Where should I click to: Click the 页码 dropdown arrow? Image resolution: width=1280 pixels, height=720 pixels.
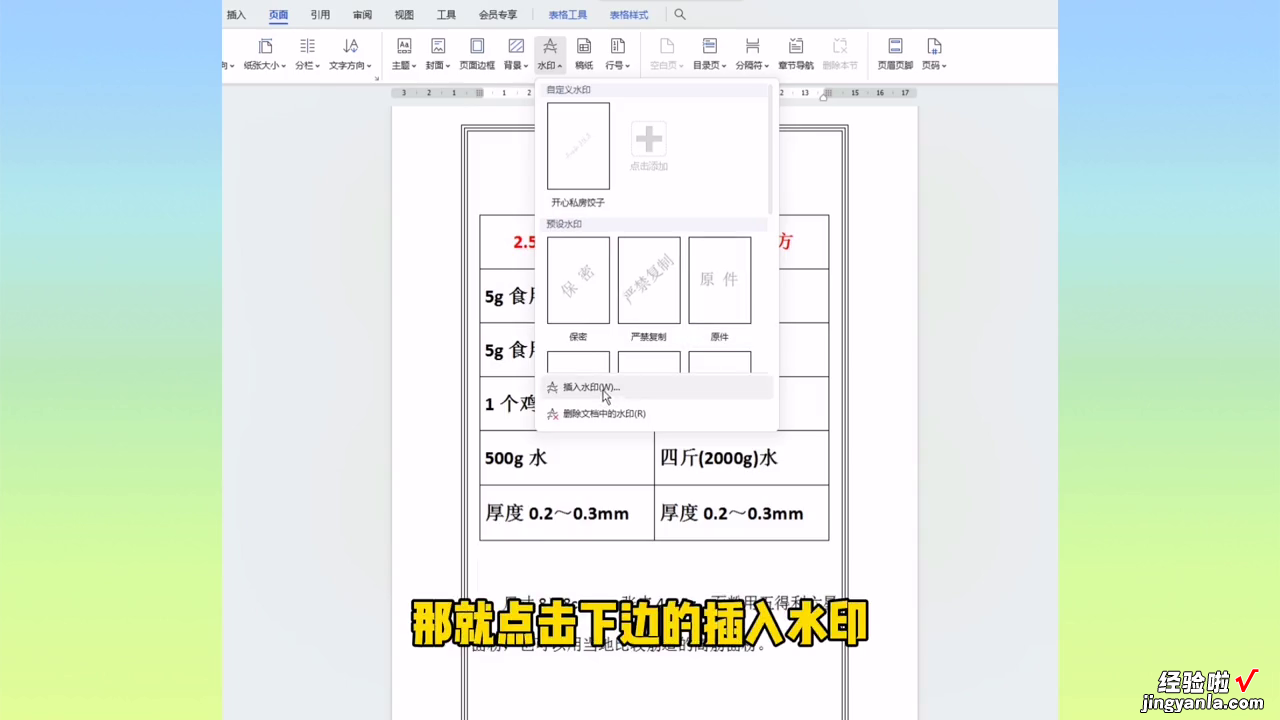click(x=944, y=66)
